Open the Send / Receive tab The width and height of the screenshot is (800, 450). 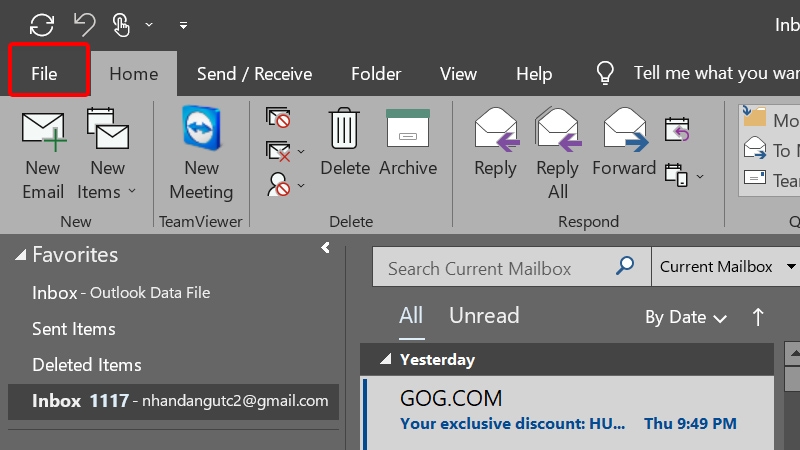[255, 74]
